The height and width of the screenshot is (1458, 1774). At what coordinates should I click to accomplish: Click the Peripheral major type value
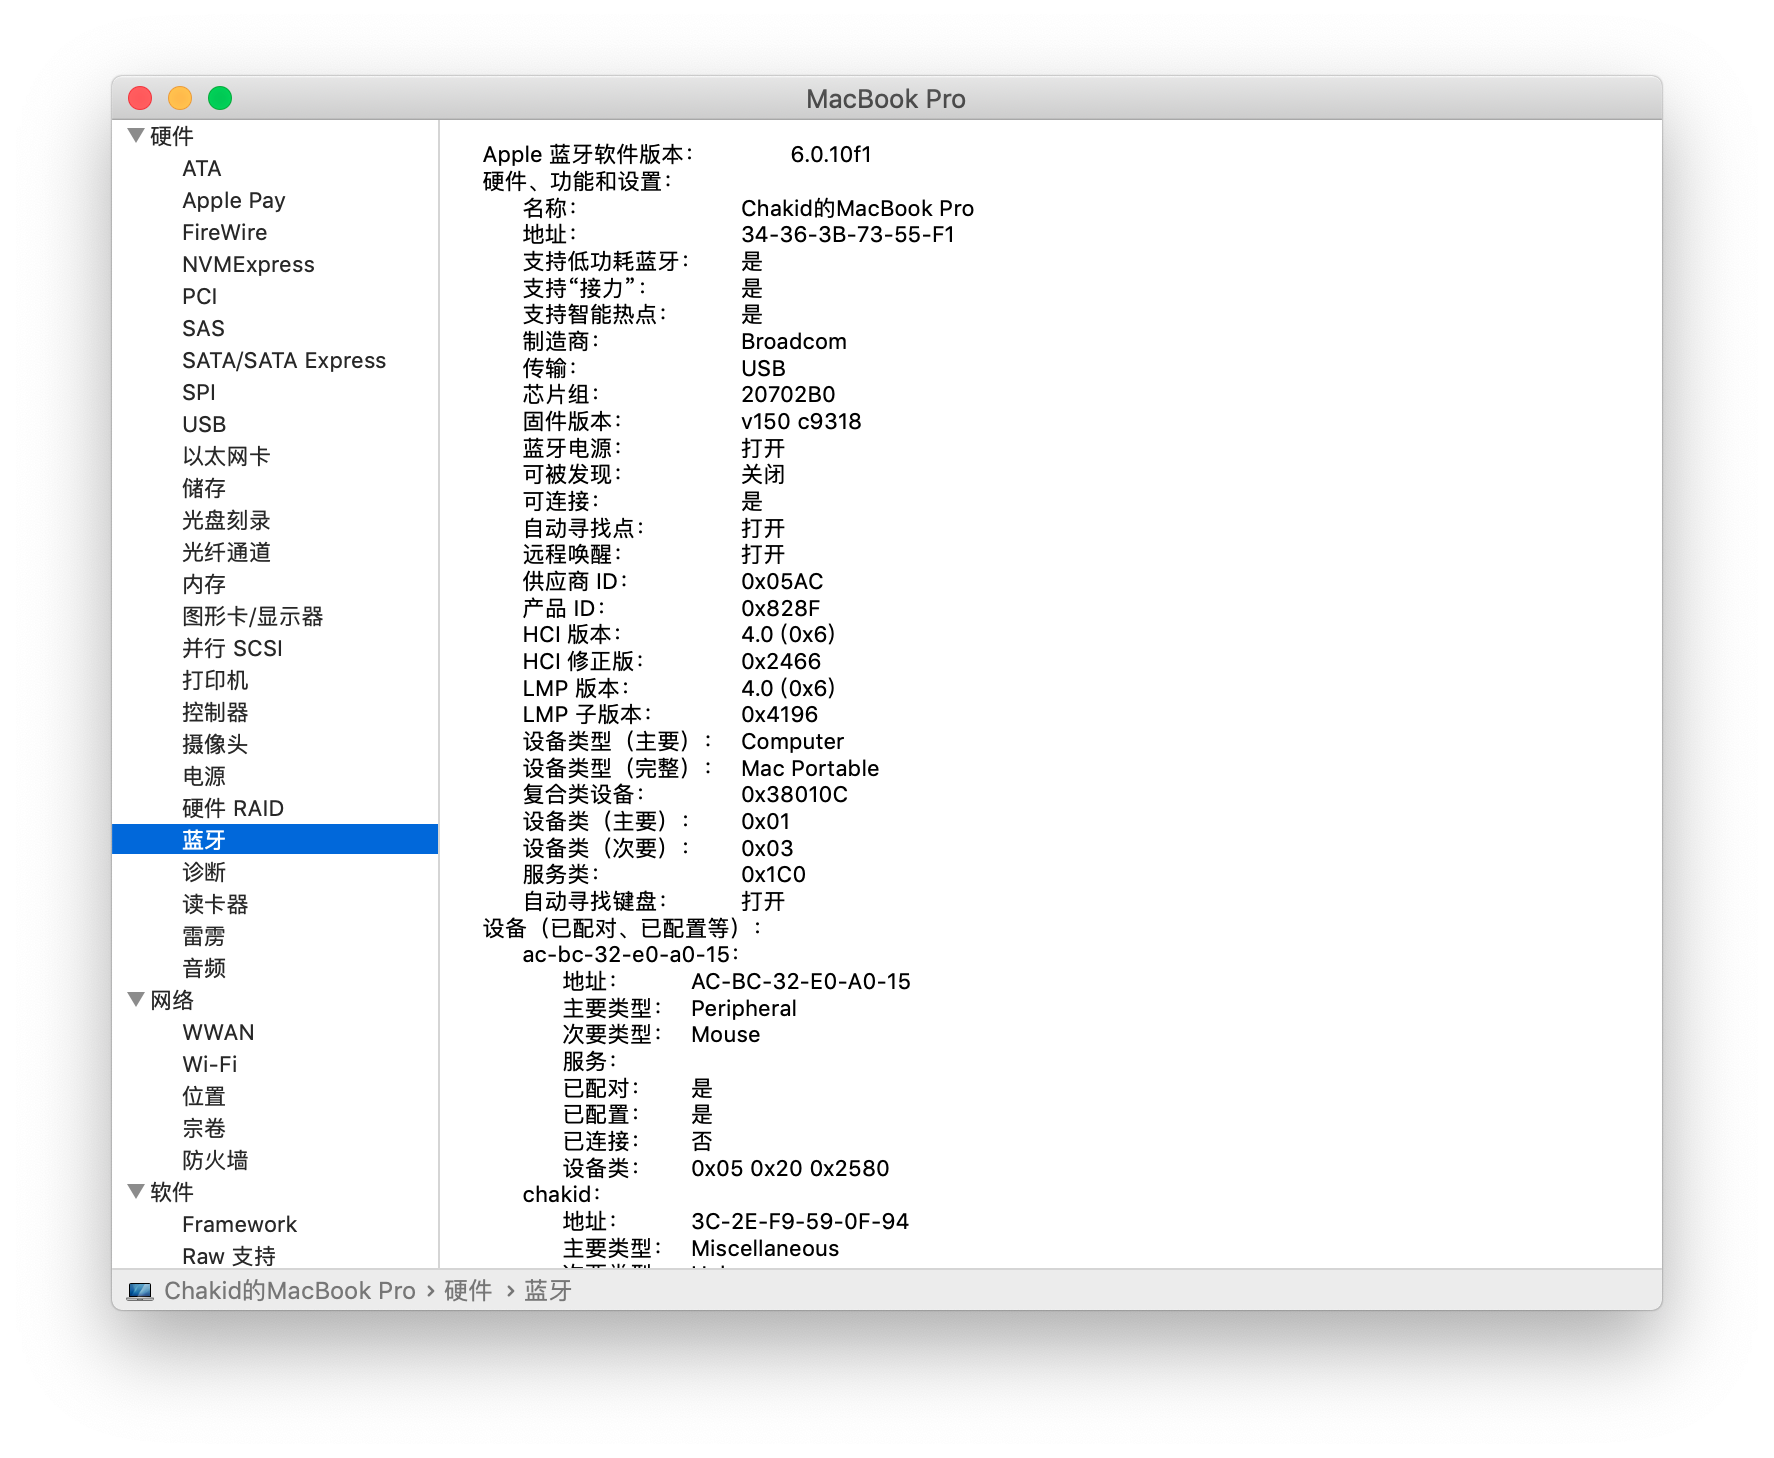[744, 1008]
